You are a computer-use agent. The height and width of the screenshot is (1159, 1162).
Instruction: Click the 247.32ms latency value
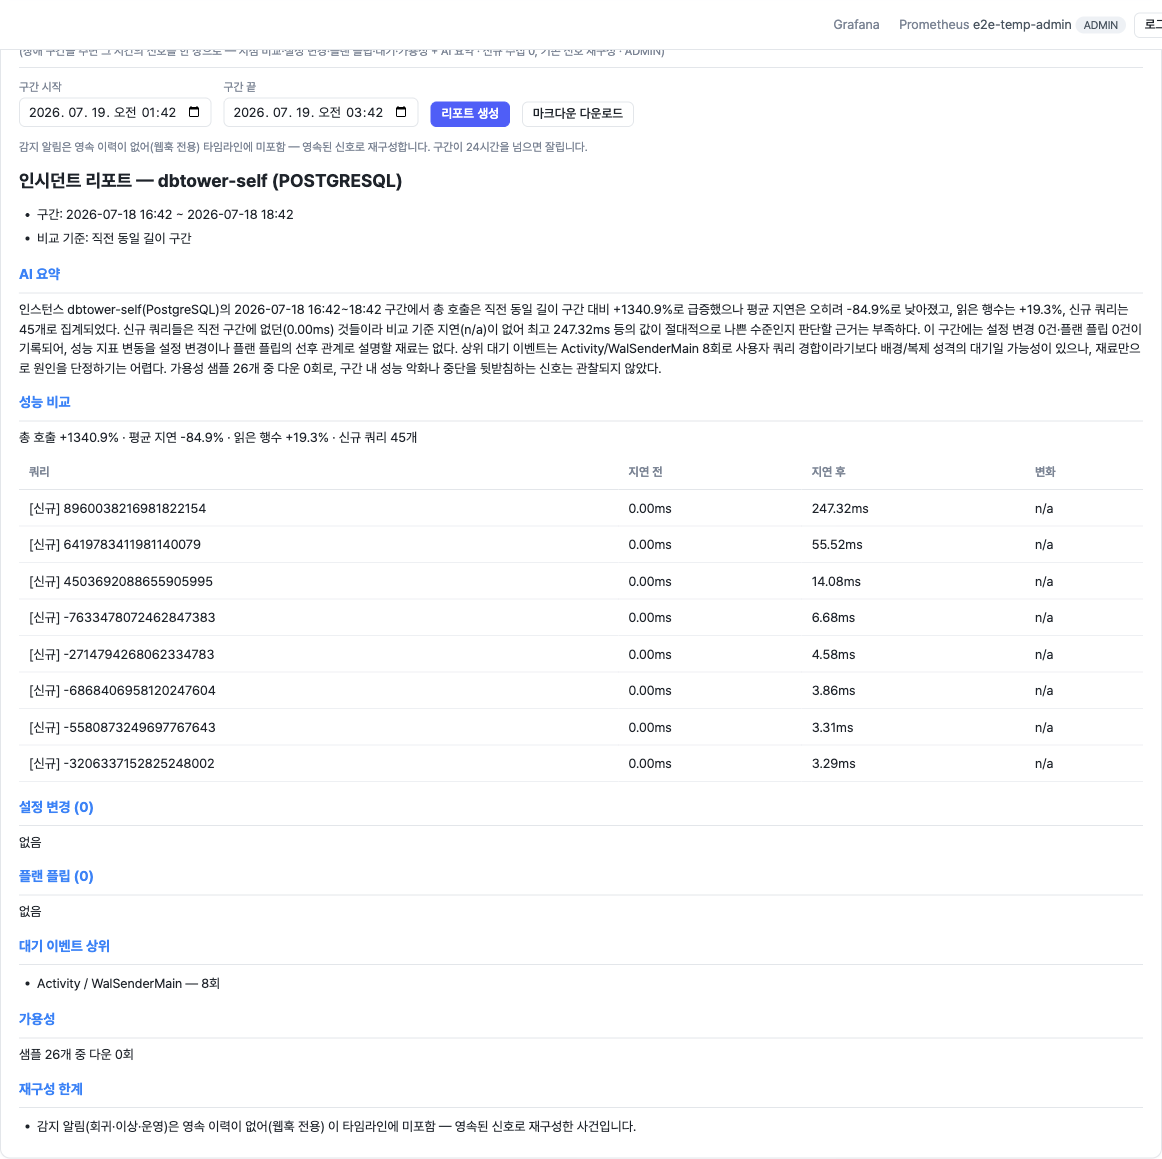coord(840,508)
